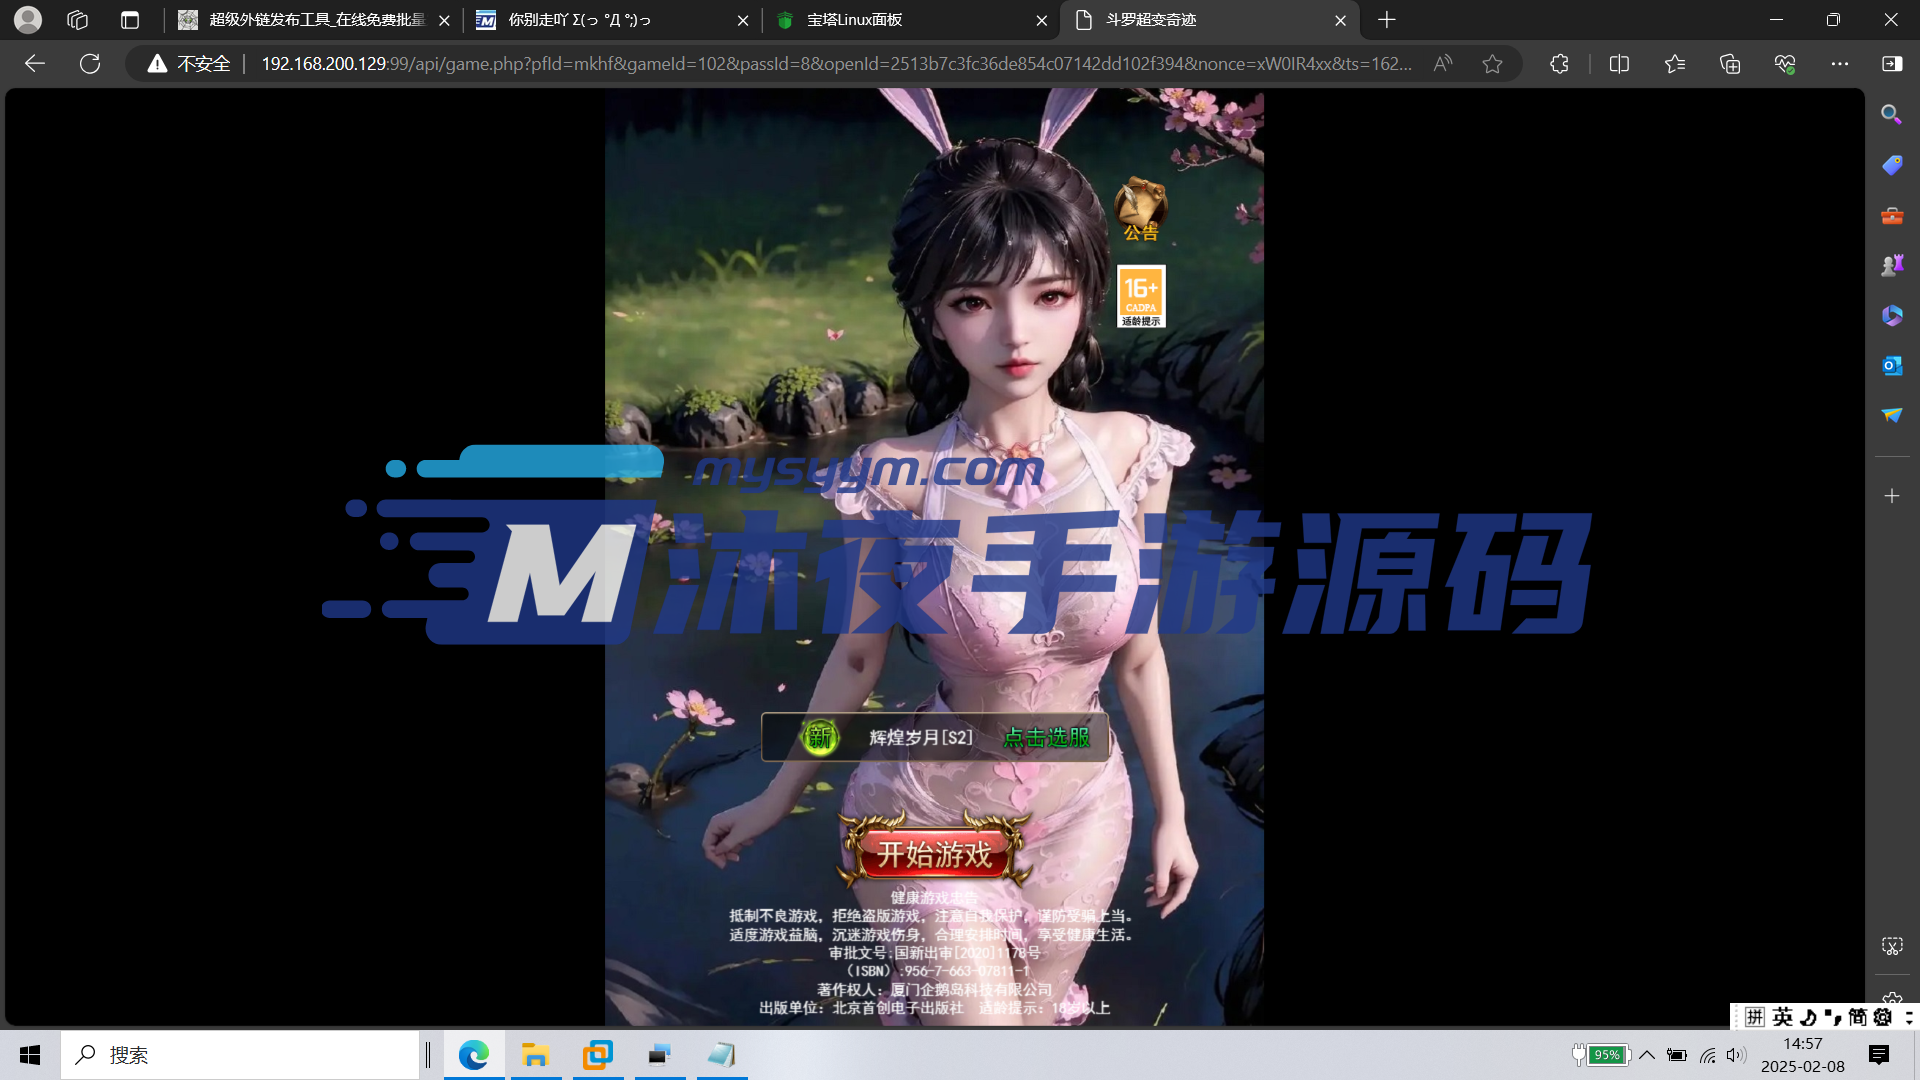
Task: Click 点击选服 to choose server 辉煌岁月[S2]
Action: click(x=1045, y=737)
